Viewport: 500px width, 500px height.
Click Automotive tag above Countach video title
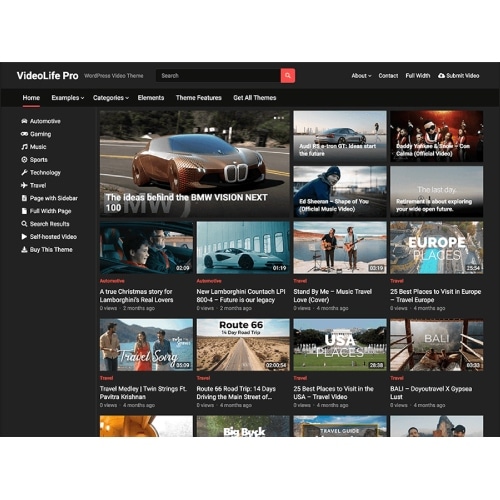209,281
